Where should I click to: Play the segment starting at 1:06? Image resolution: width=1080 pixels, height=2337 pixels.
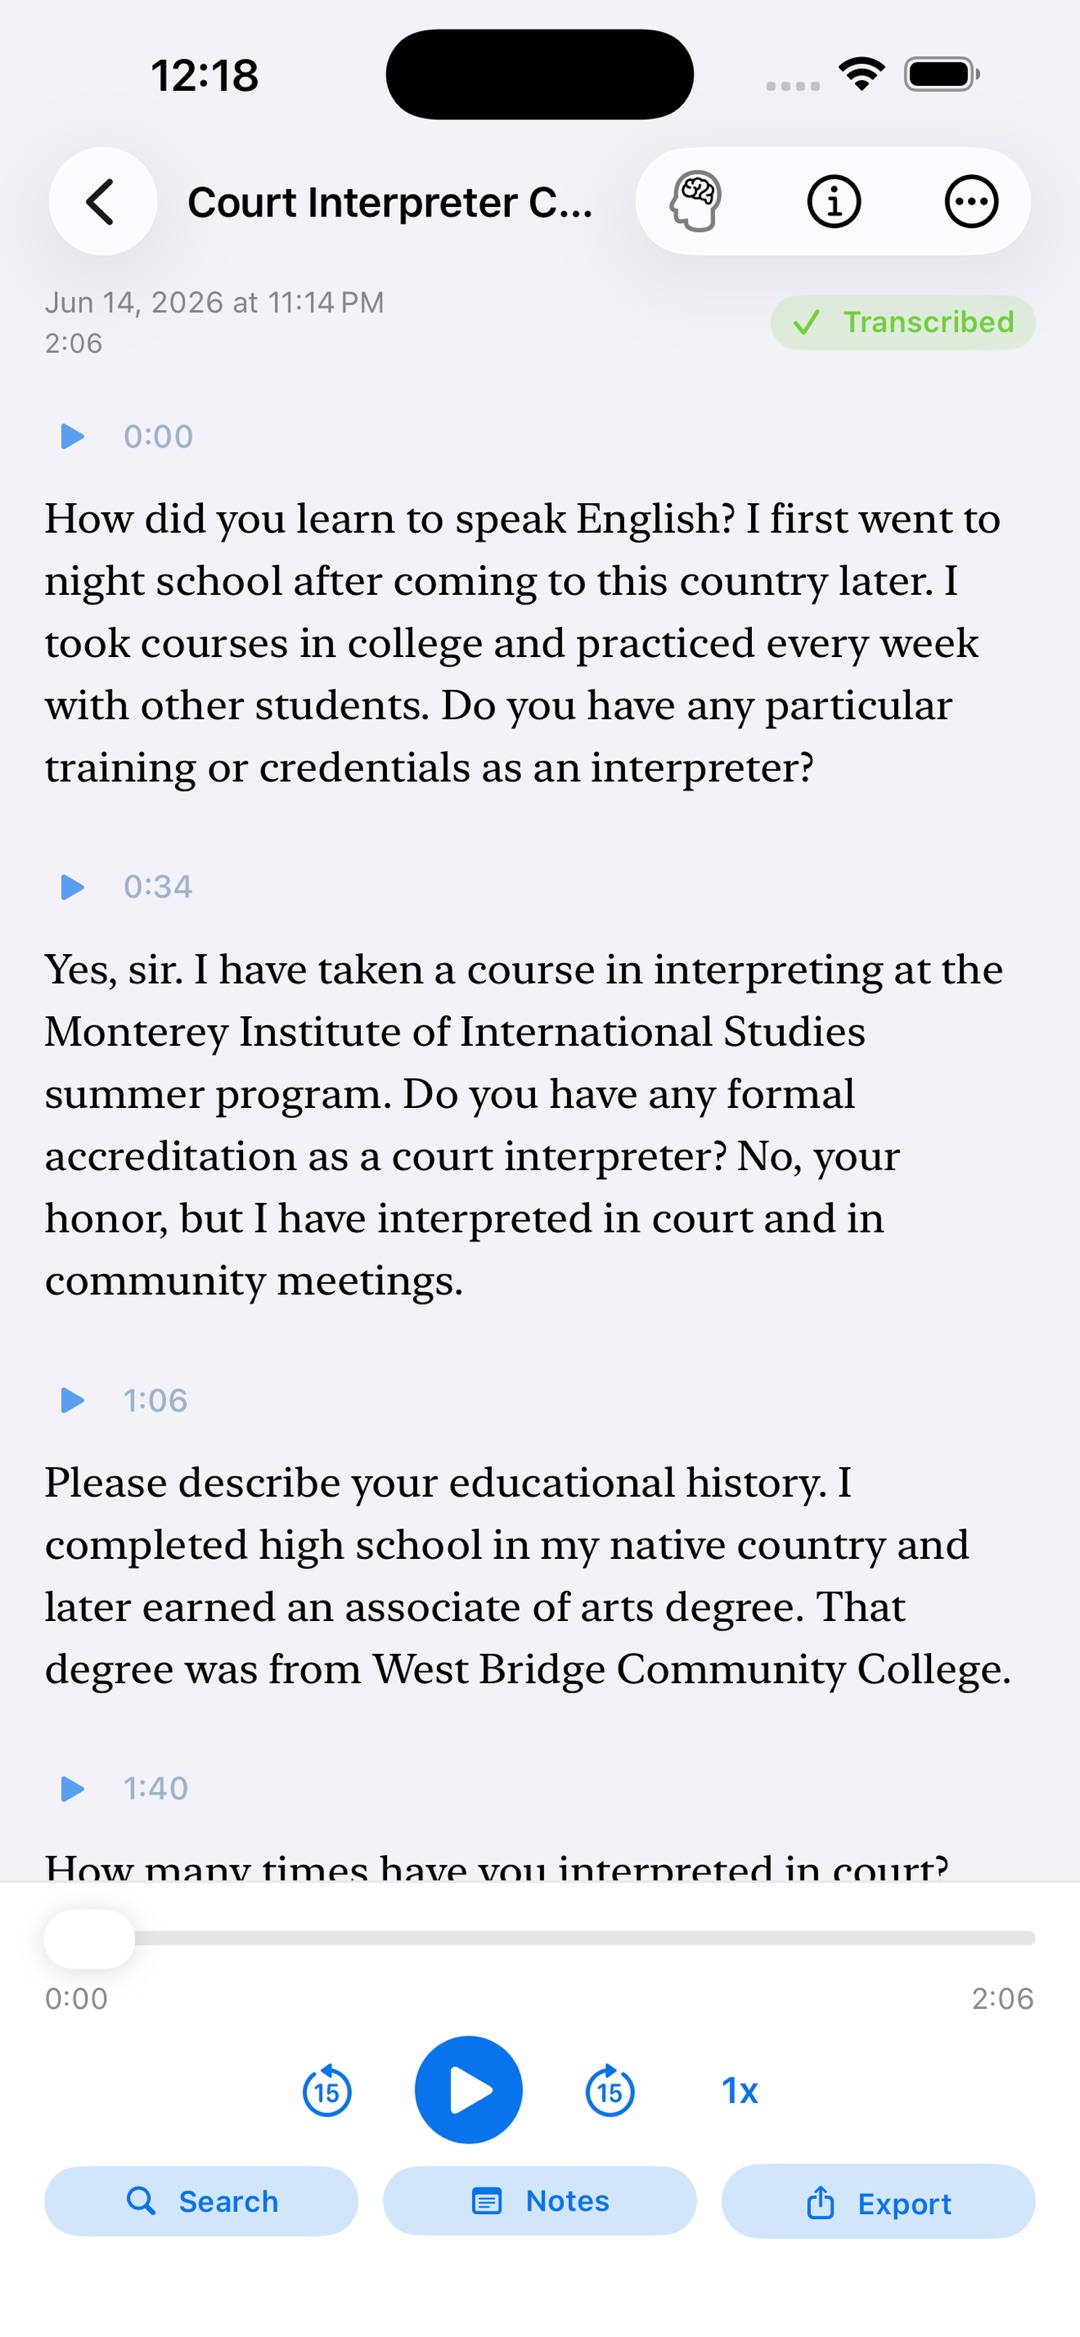point(72,1400)
